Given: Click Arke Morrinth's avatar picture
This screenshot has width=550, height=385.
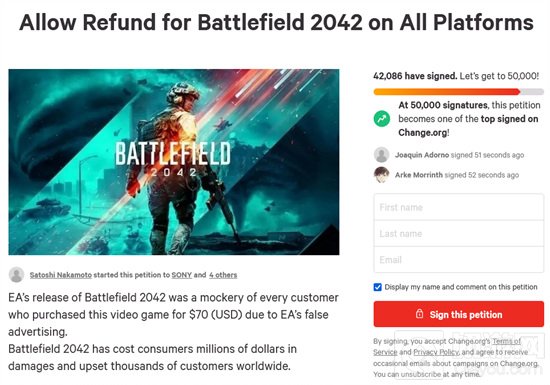Looking at the screenshot, I should click(381, 175).
